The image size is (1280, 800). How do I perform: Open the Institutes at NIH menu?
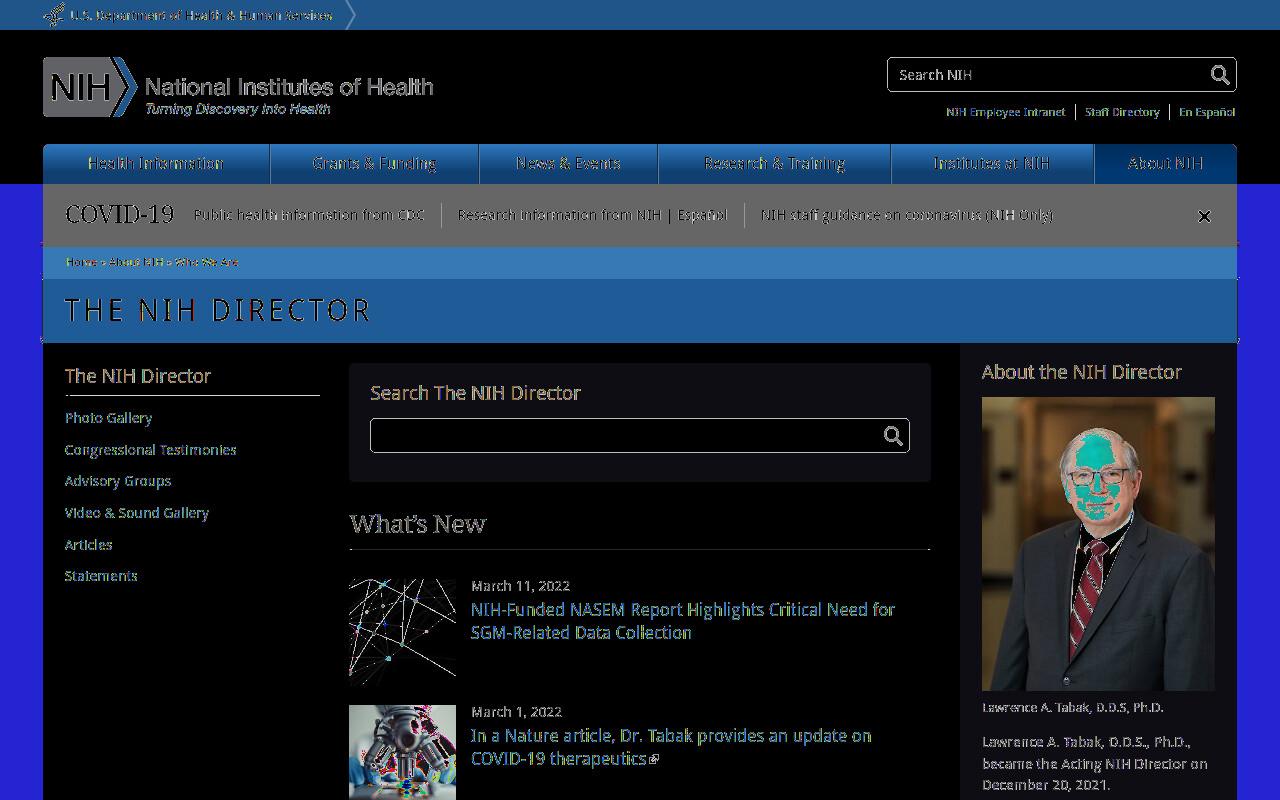point(992,164)
